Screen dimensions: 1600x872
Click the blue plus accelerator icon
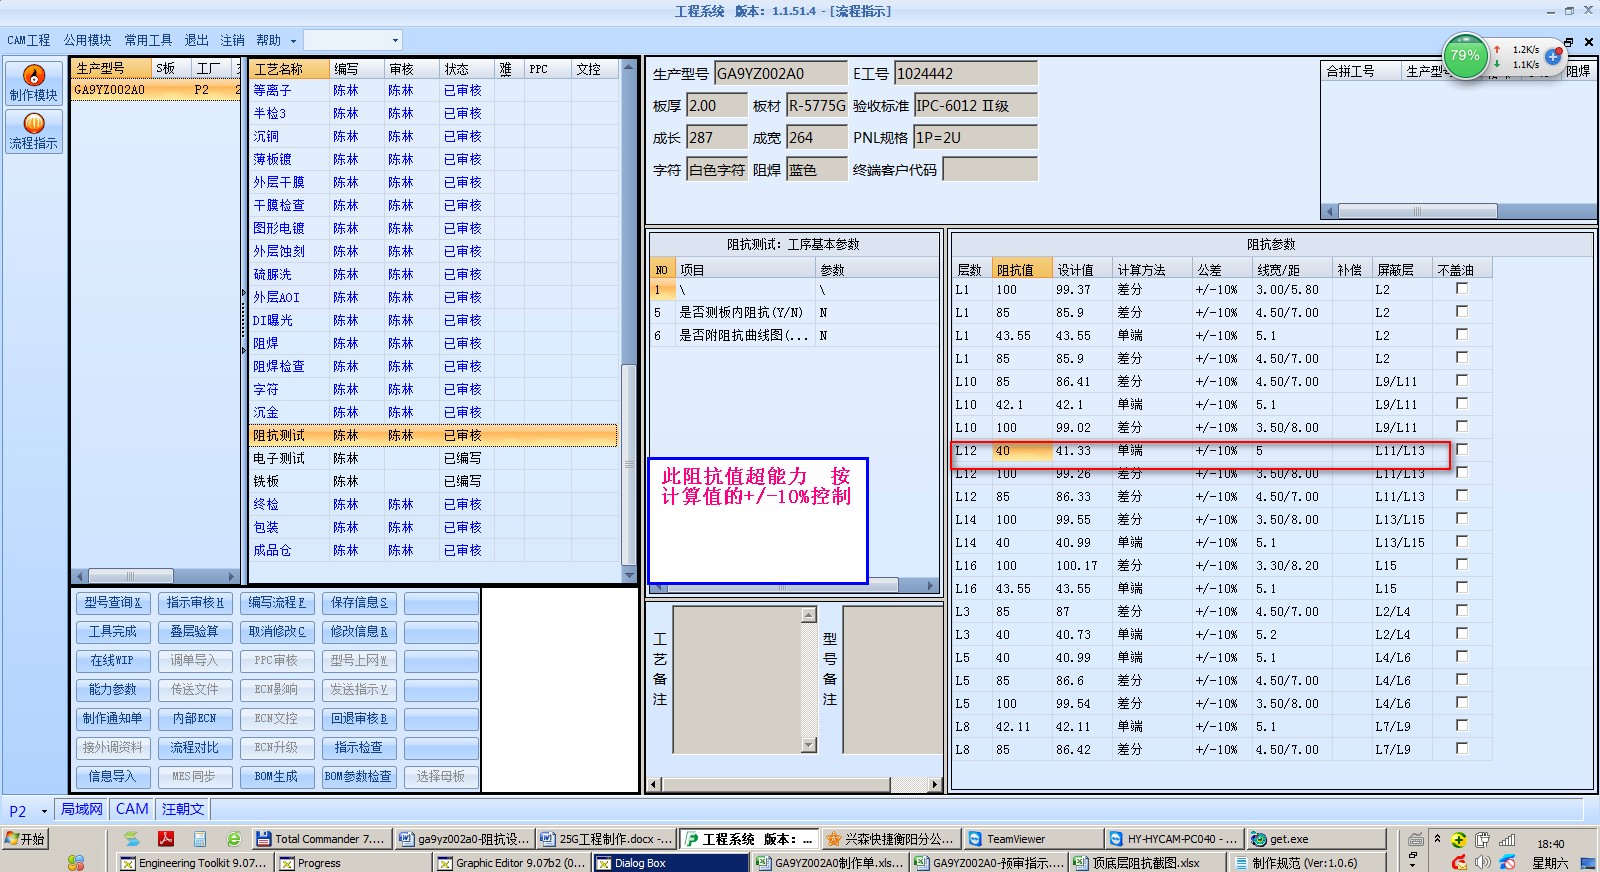tap(1553, 57)
